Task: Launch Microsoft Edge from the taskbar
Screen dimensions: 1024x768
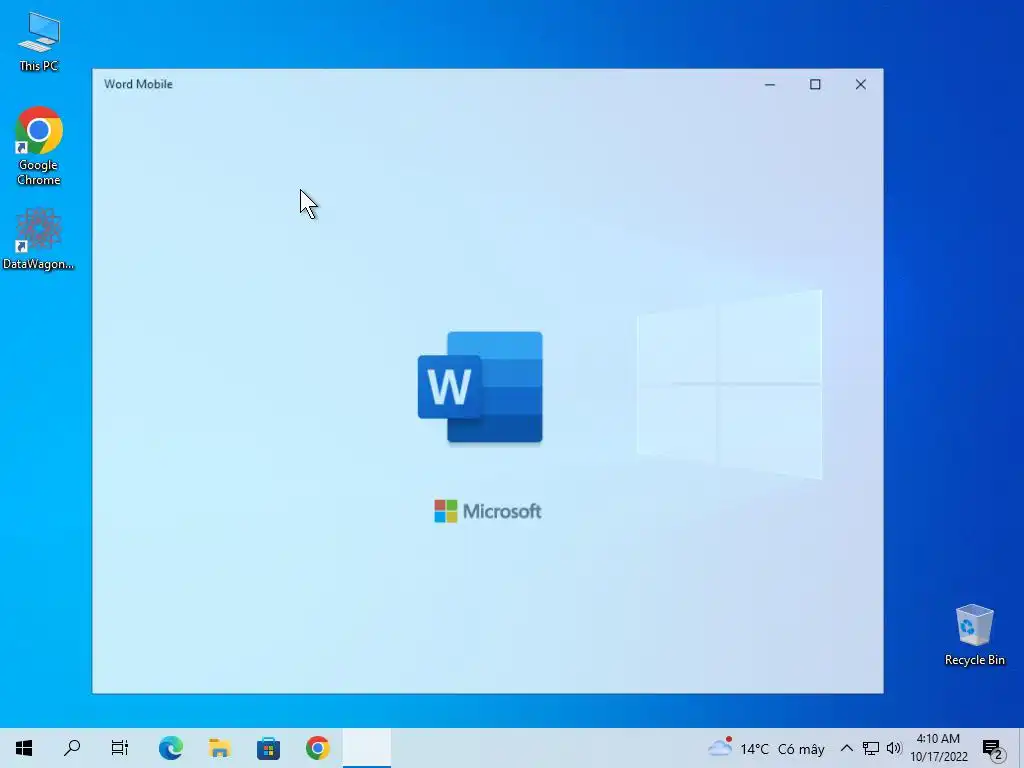Action: [170, 748]
